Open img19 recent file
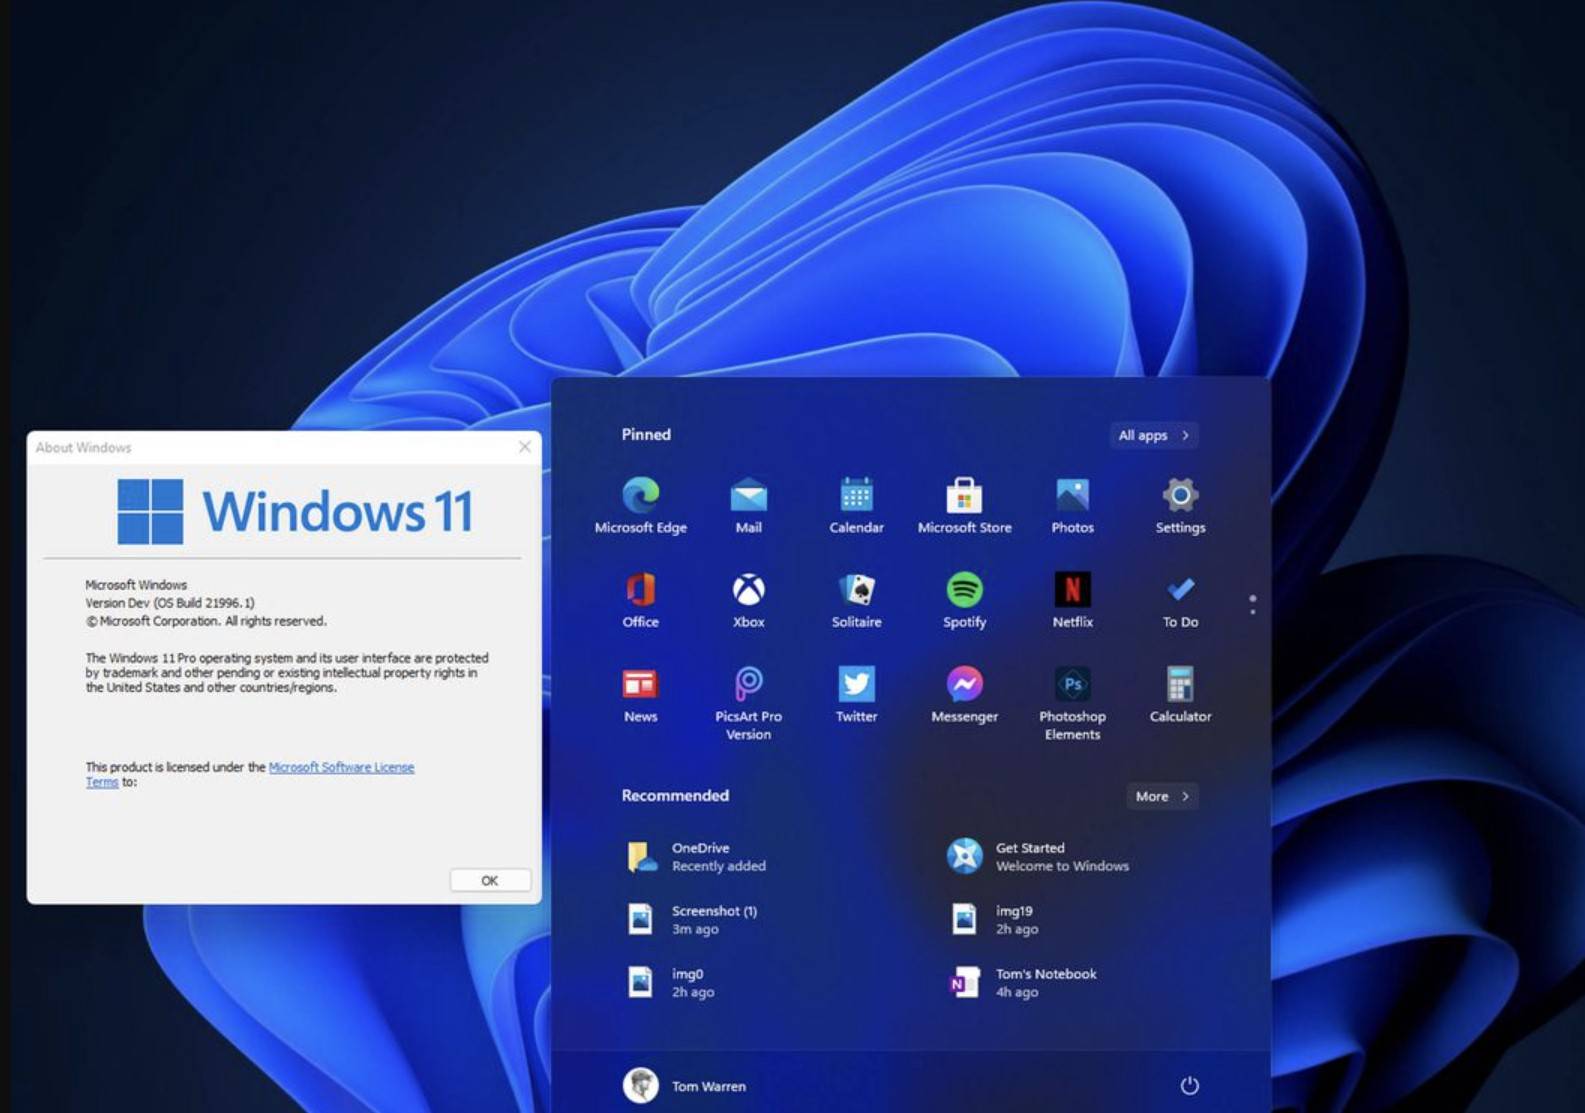This screenshot has width=1585, height=1113. (994, 920)
